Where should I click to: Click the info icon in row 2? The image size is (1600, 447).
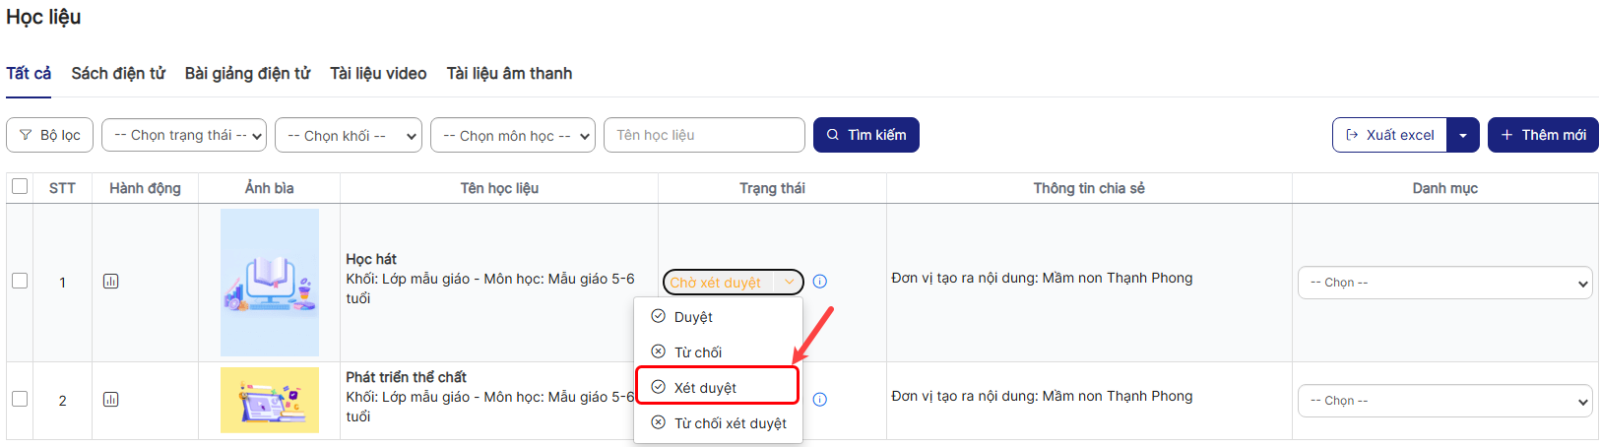[820, 400]
